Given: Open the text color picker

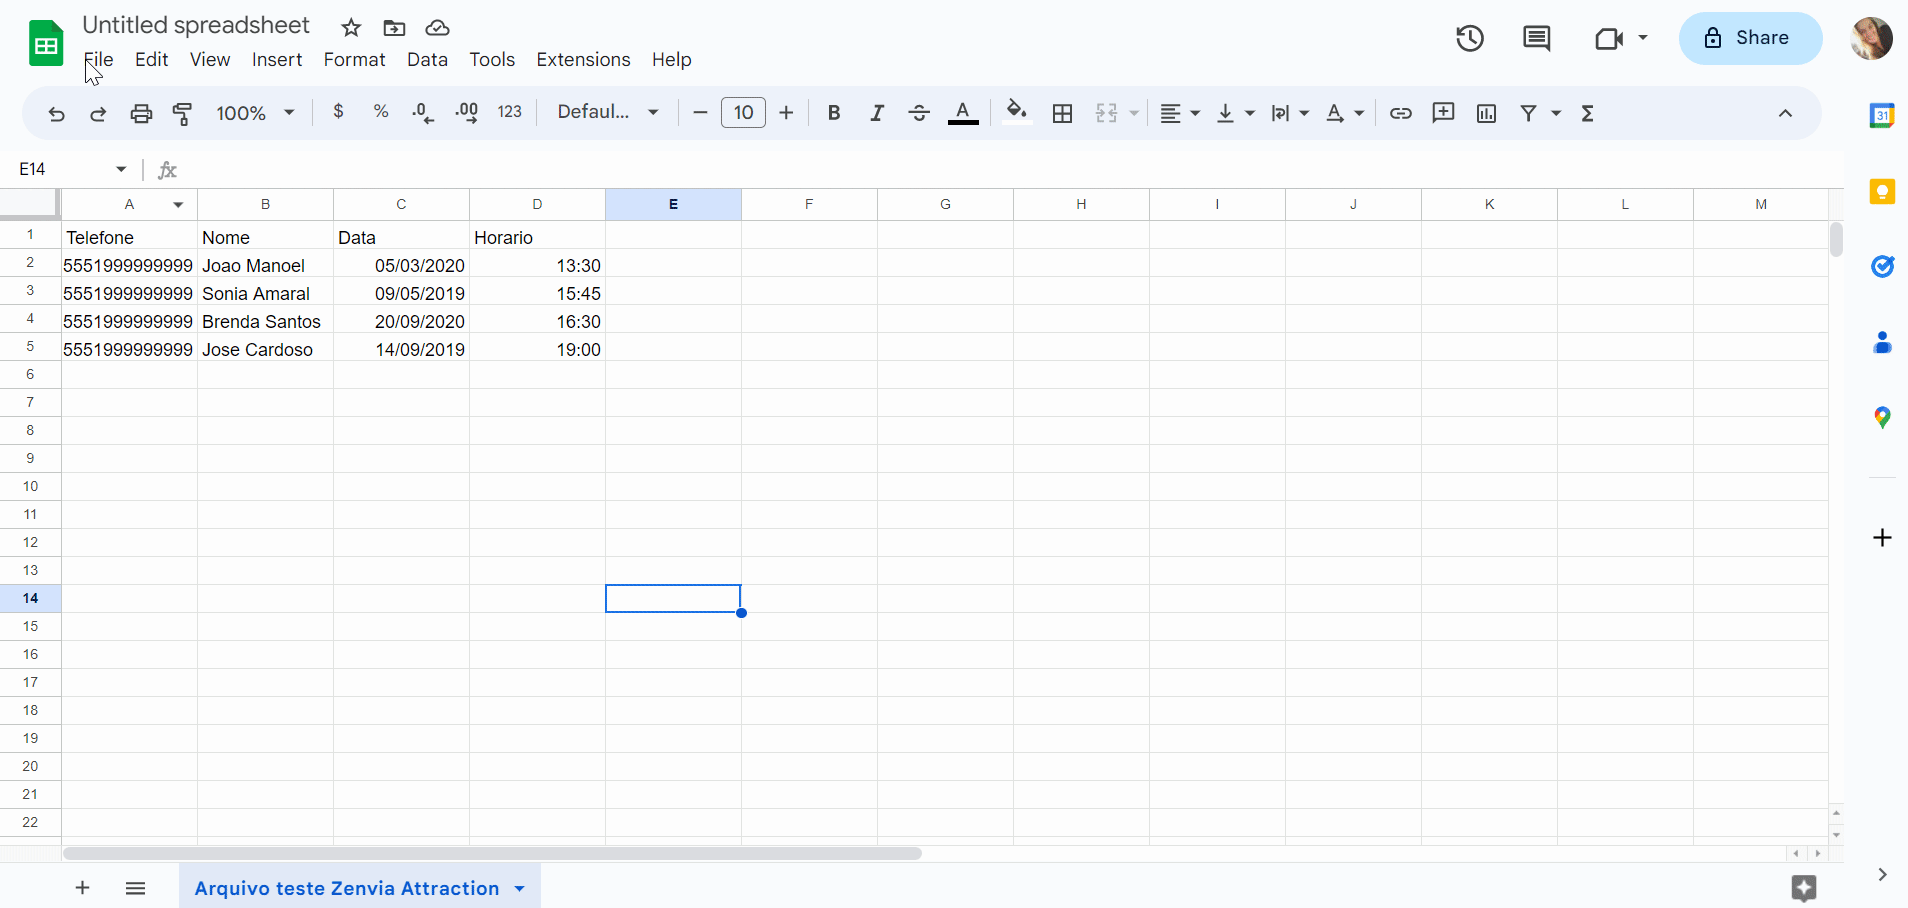Looking at the screenshot, I should click(962, 113).
